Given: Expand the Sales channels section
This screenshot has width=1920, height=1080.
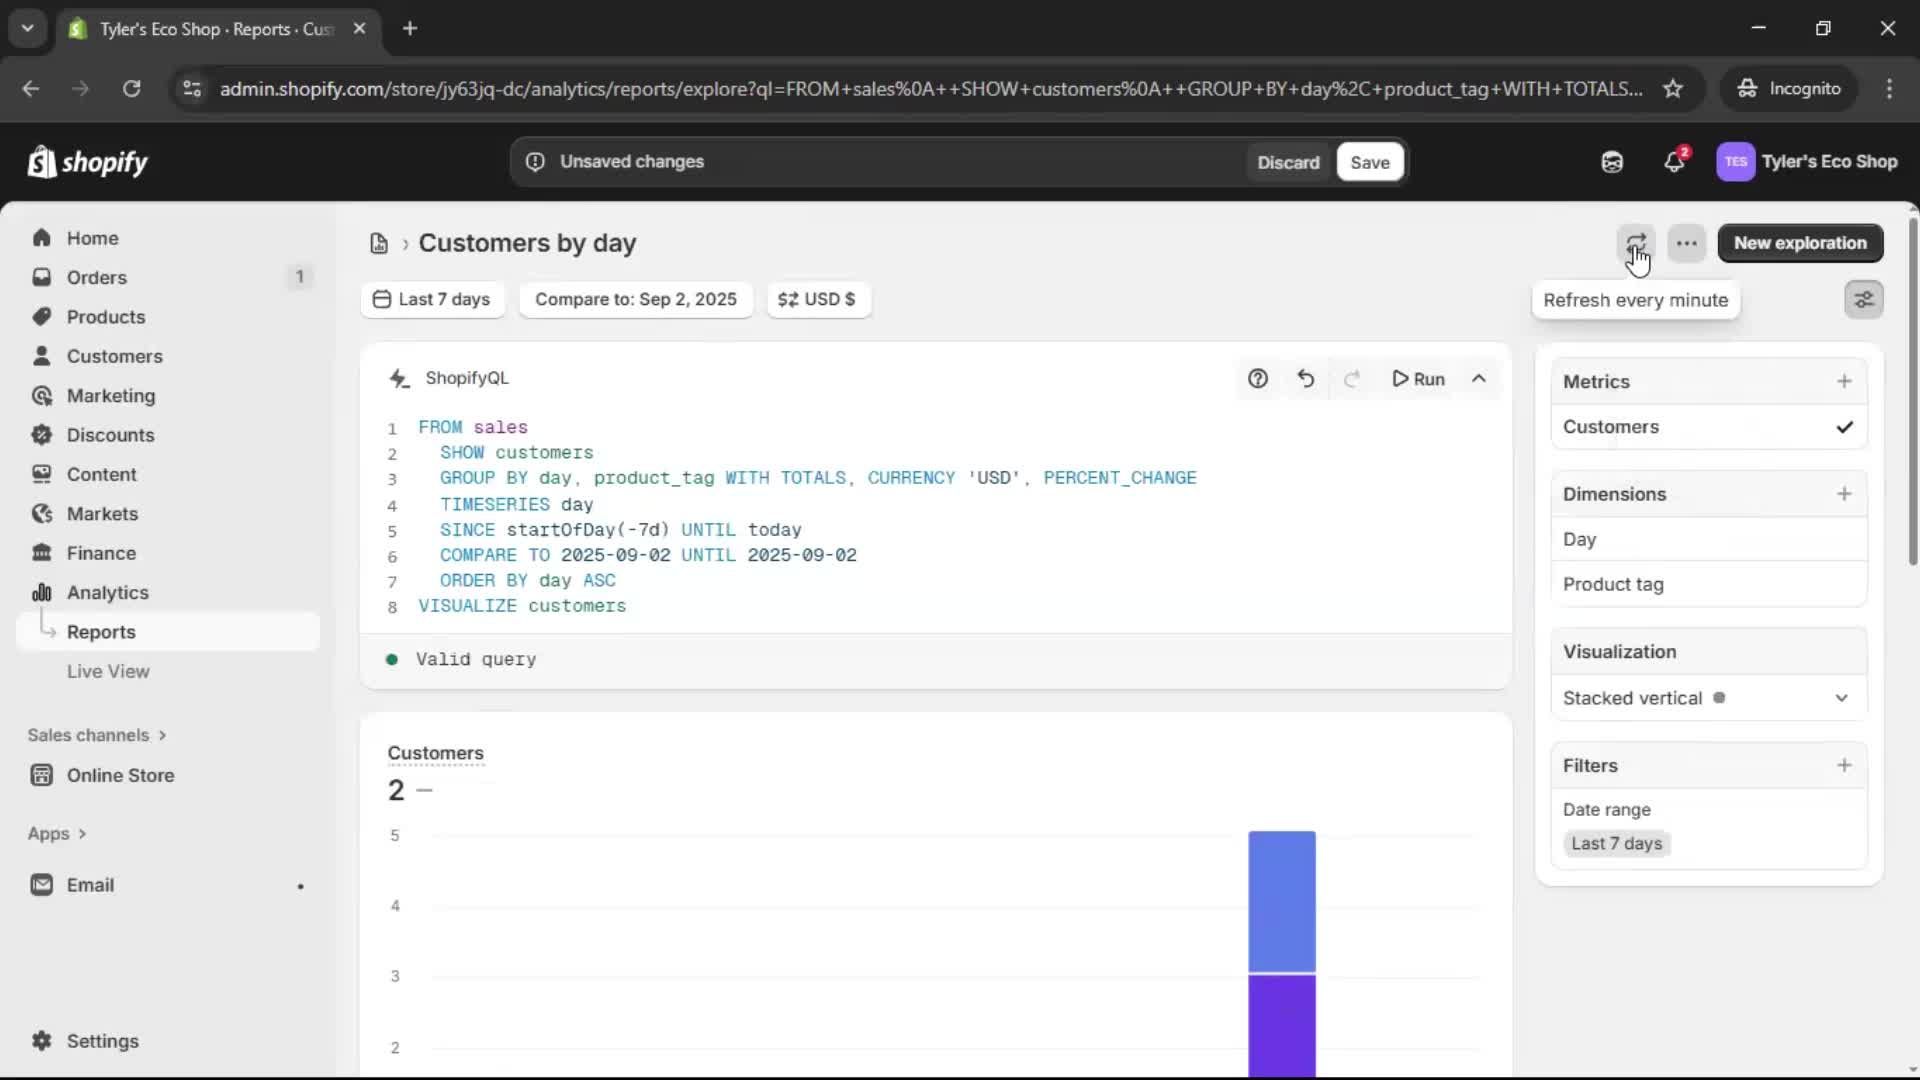Looking at the screenshot, I should tap(96, 735).
